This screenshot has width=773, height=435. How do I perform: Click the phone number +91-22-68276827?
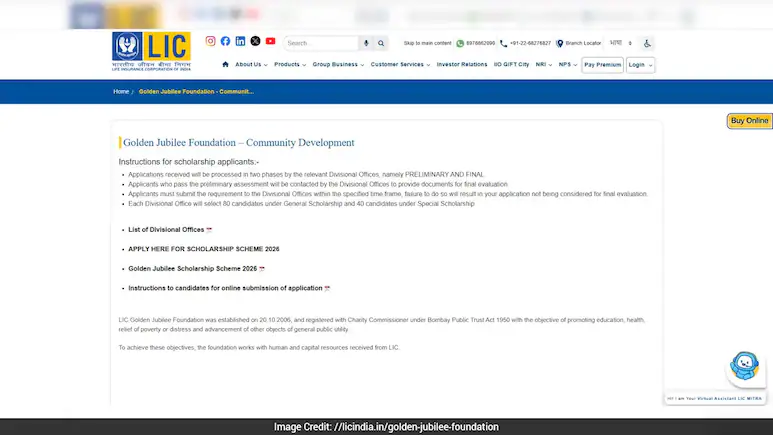(x=530, y=43)
